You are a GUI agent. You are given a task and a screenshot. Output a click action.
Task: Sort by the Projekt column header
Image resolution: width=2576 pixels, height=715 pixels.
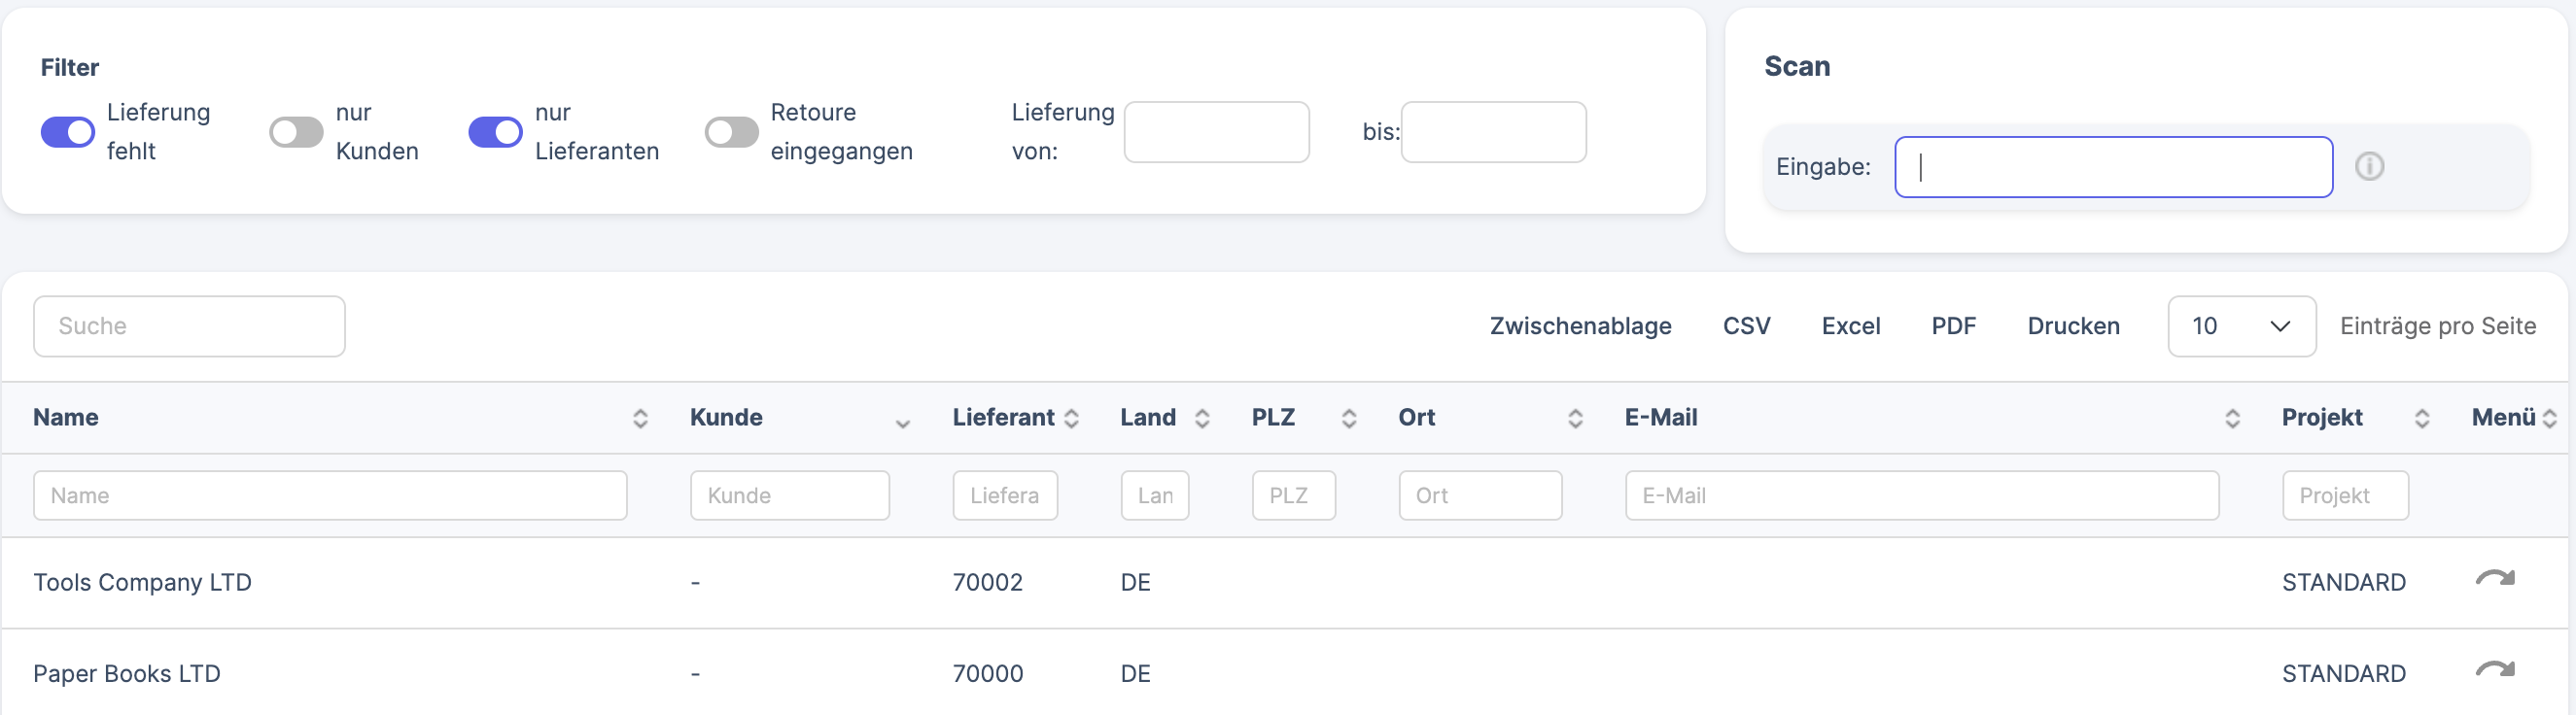tap(2321, 418)
